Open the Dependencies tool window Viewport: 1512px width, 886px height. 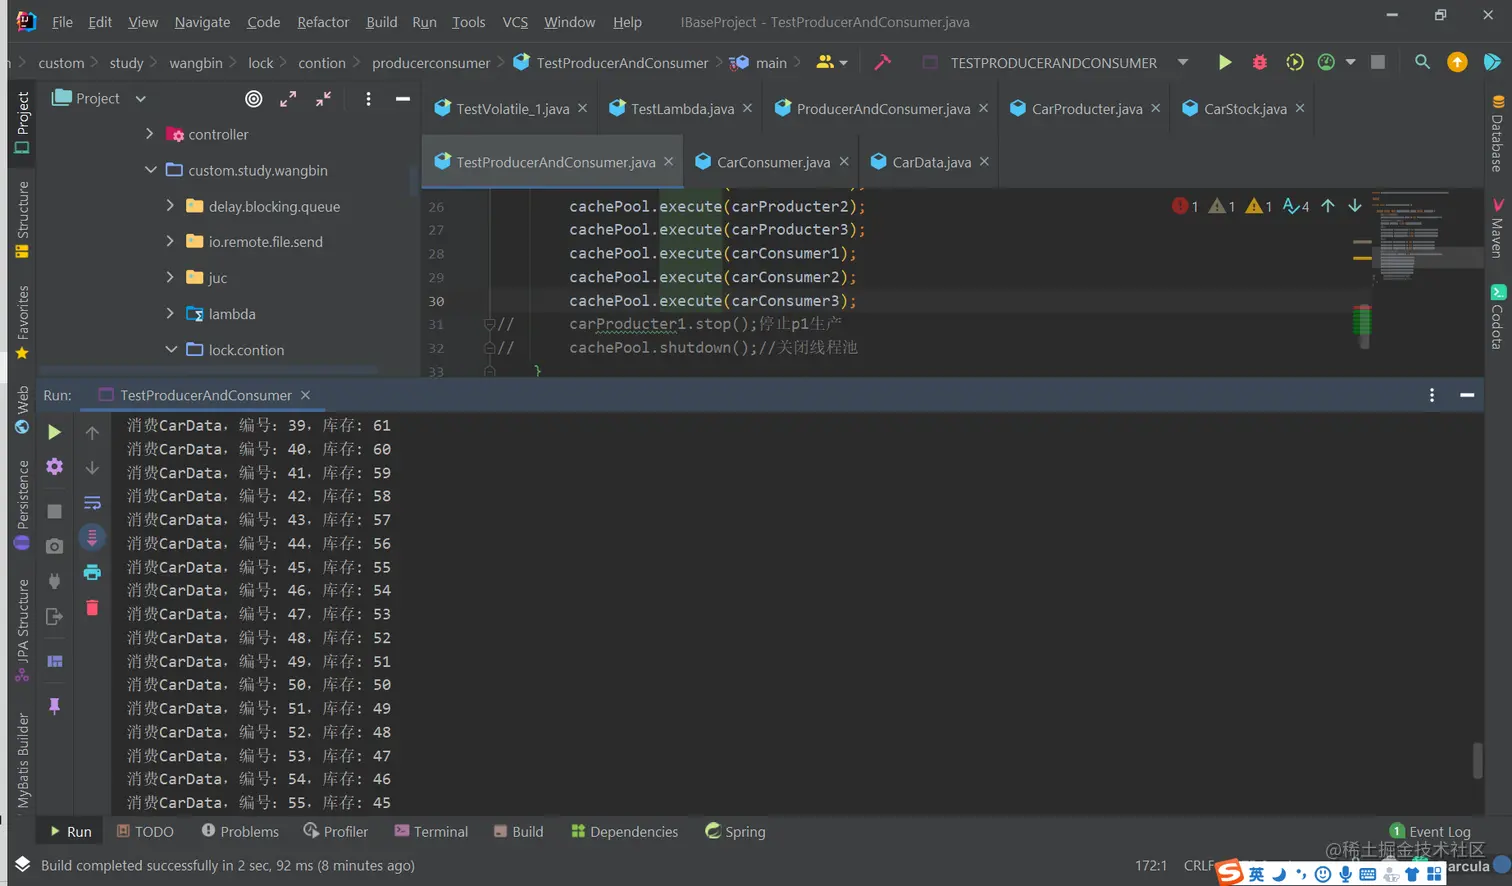pyautogui.click(x=624, y=831)
